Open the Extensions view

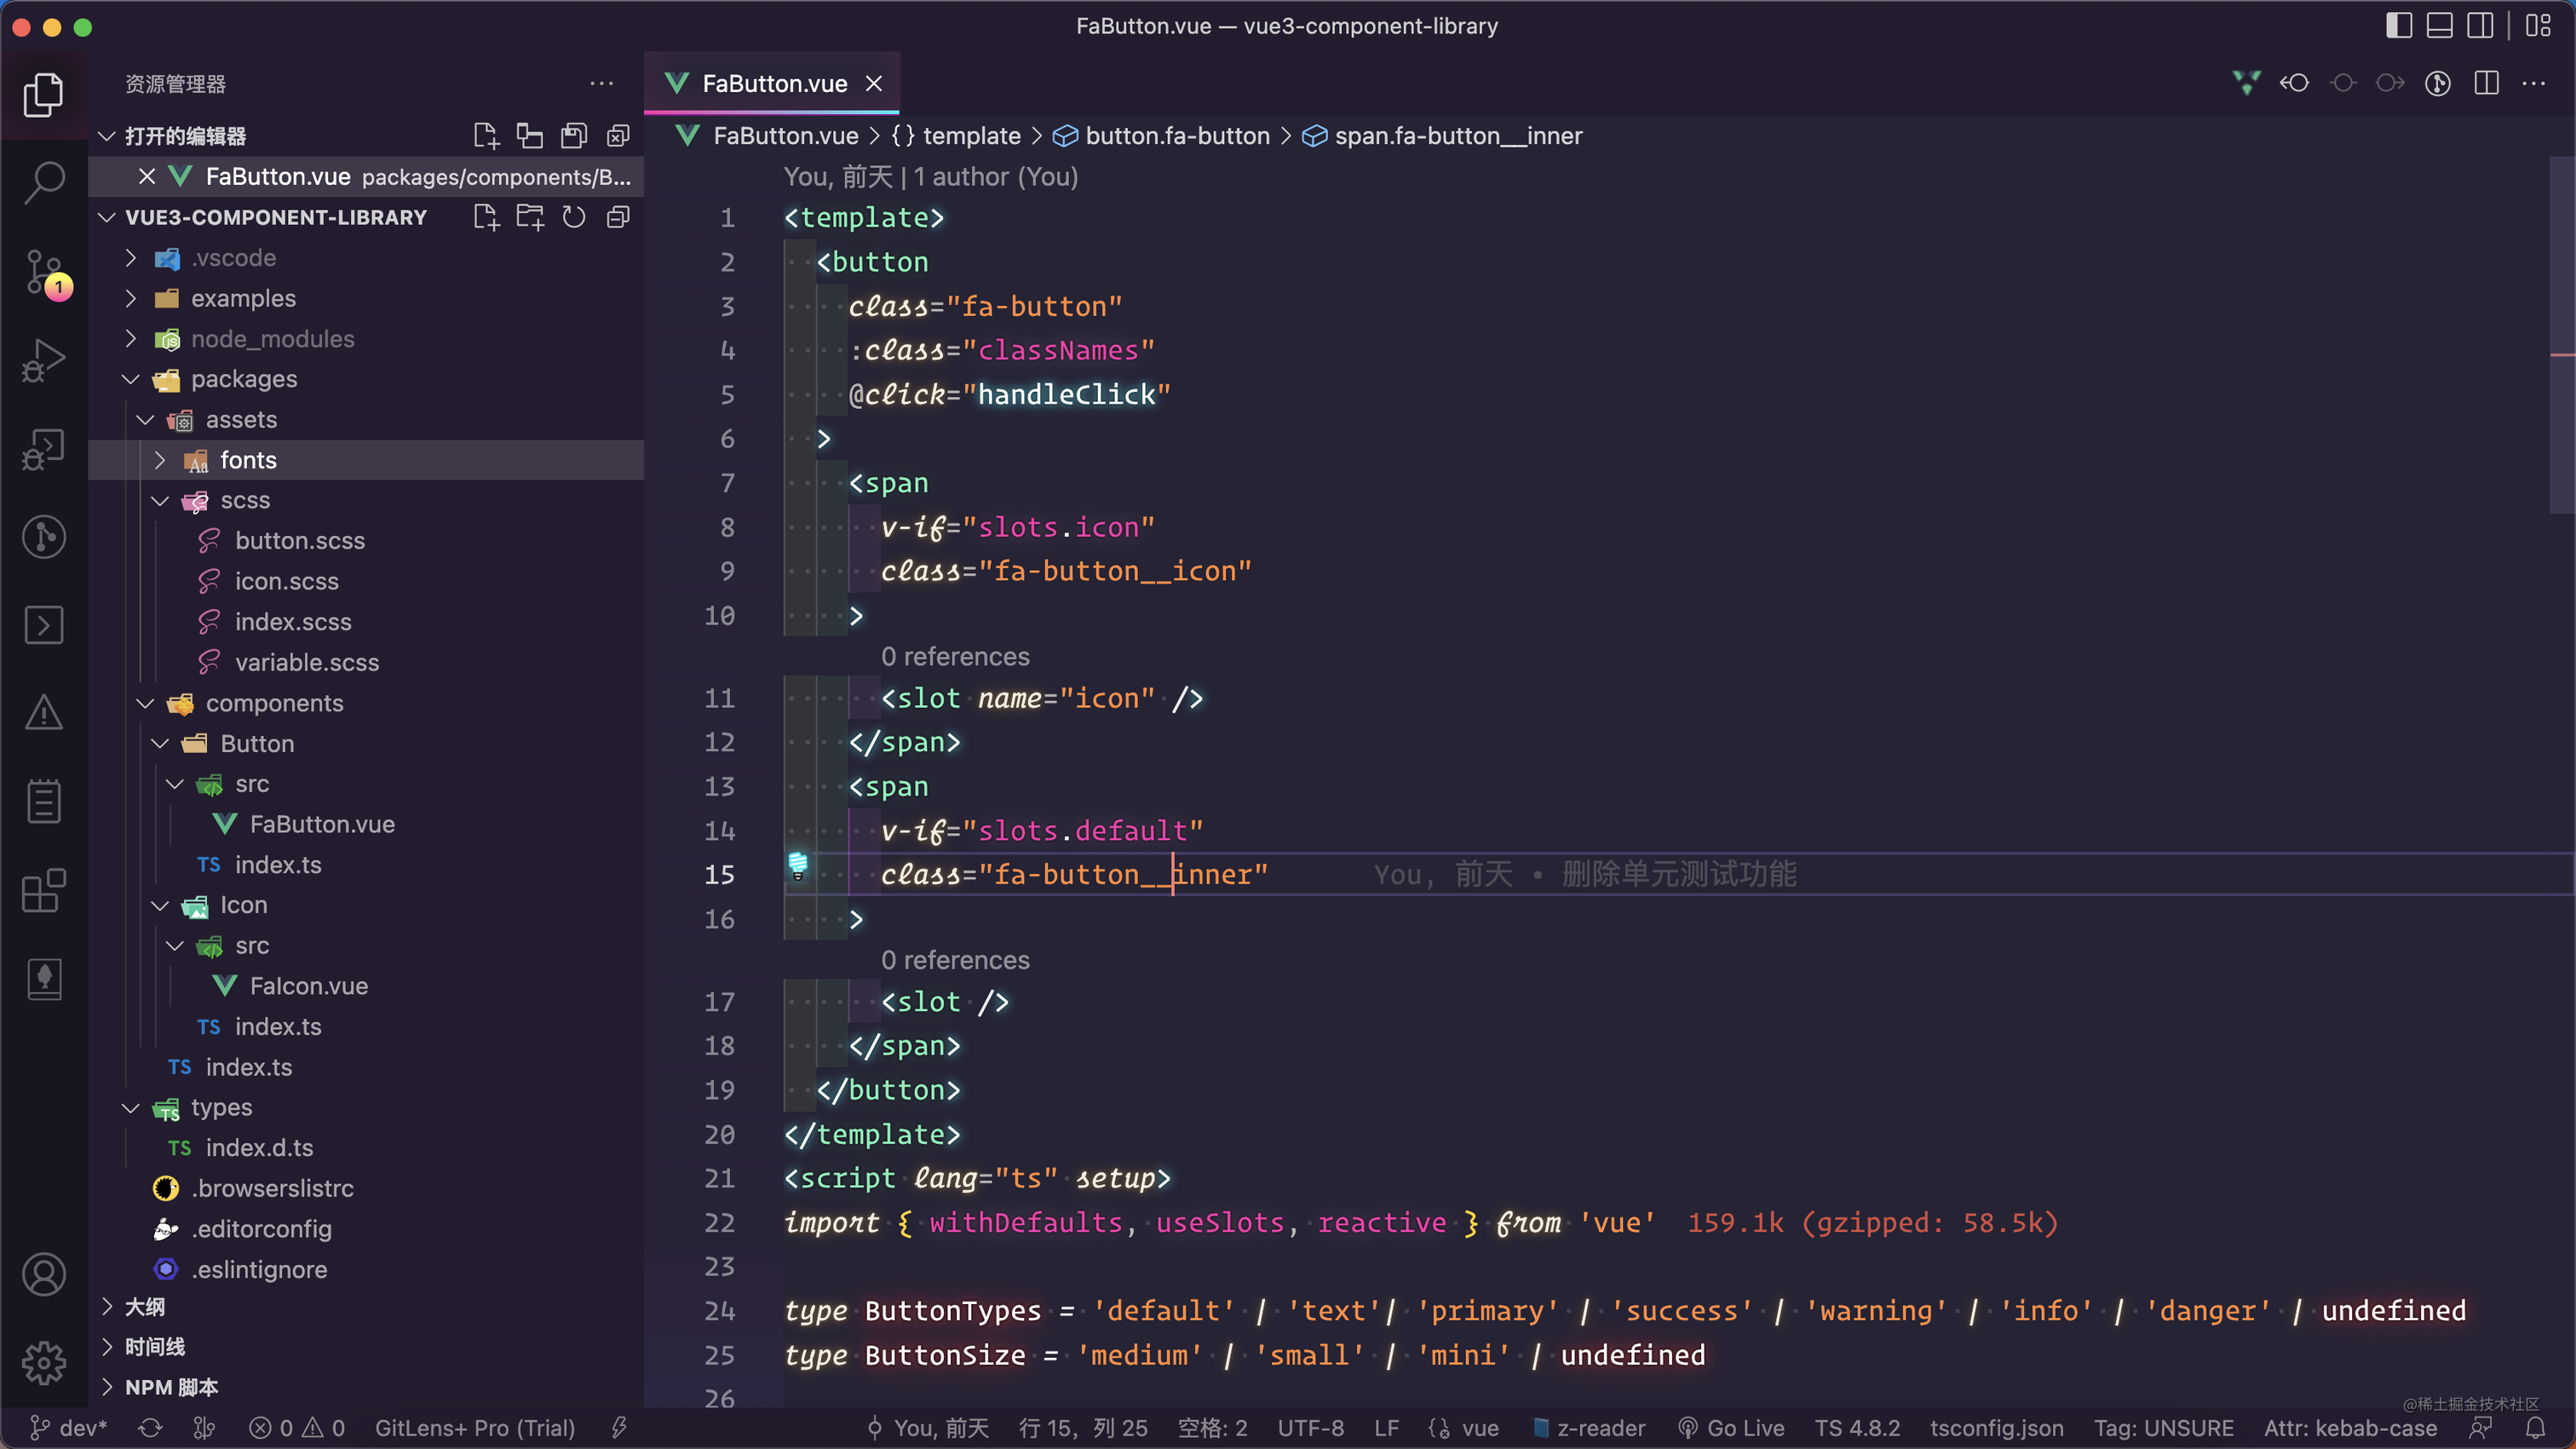[x=44, y=890]
